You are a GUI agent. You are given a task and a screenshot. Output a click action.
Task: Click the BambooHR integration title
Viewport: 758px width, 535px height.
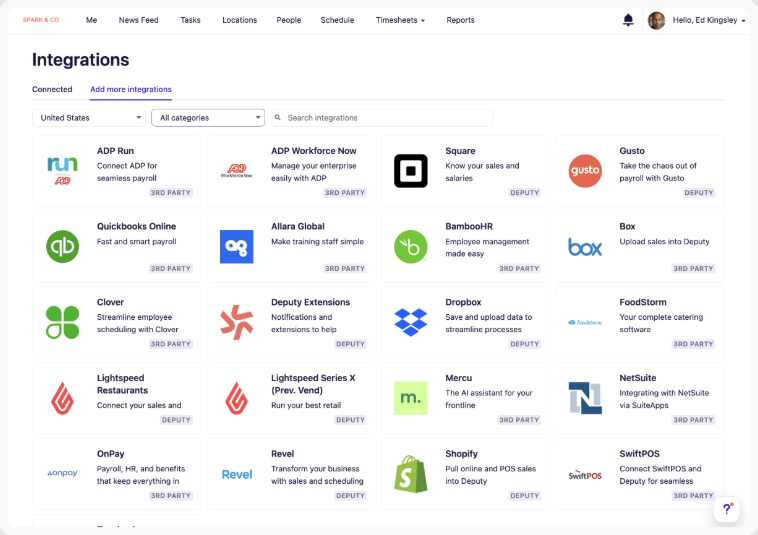point(469,226)
